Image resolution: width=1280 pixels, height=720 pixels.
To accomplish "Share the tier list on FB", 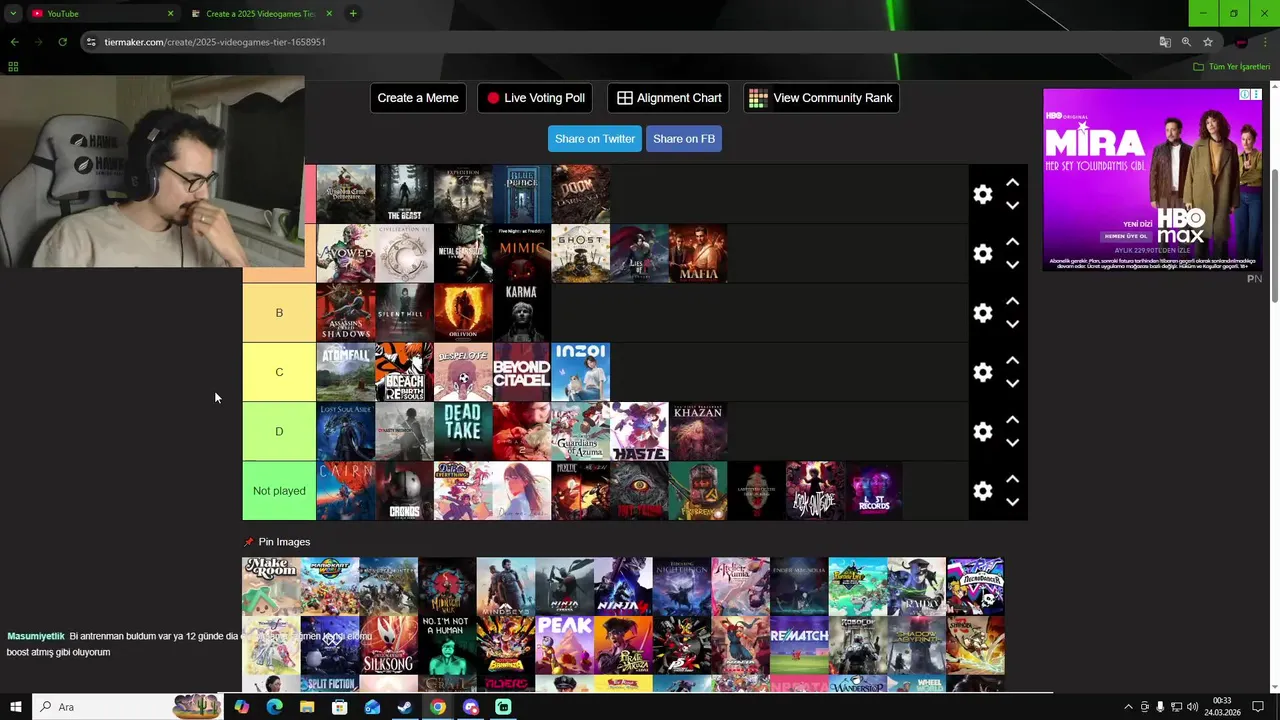I will click(684, 139).
